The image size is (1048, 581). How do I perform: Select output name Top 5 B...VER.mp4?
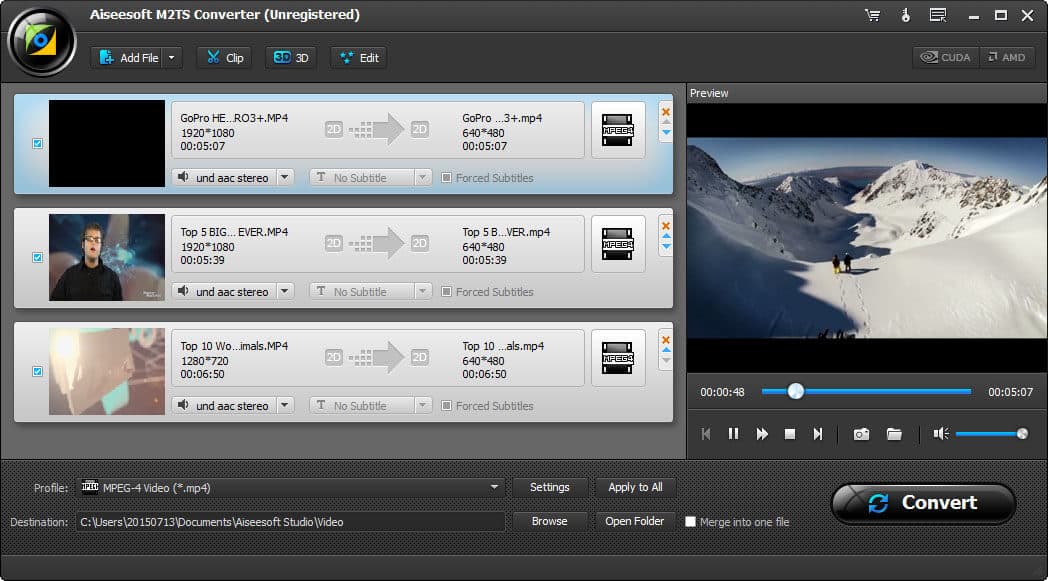(x=506, y=232)
